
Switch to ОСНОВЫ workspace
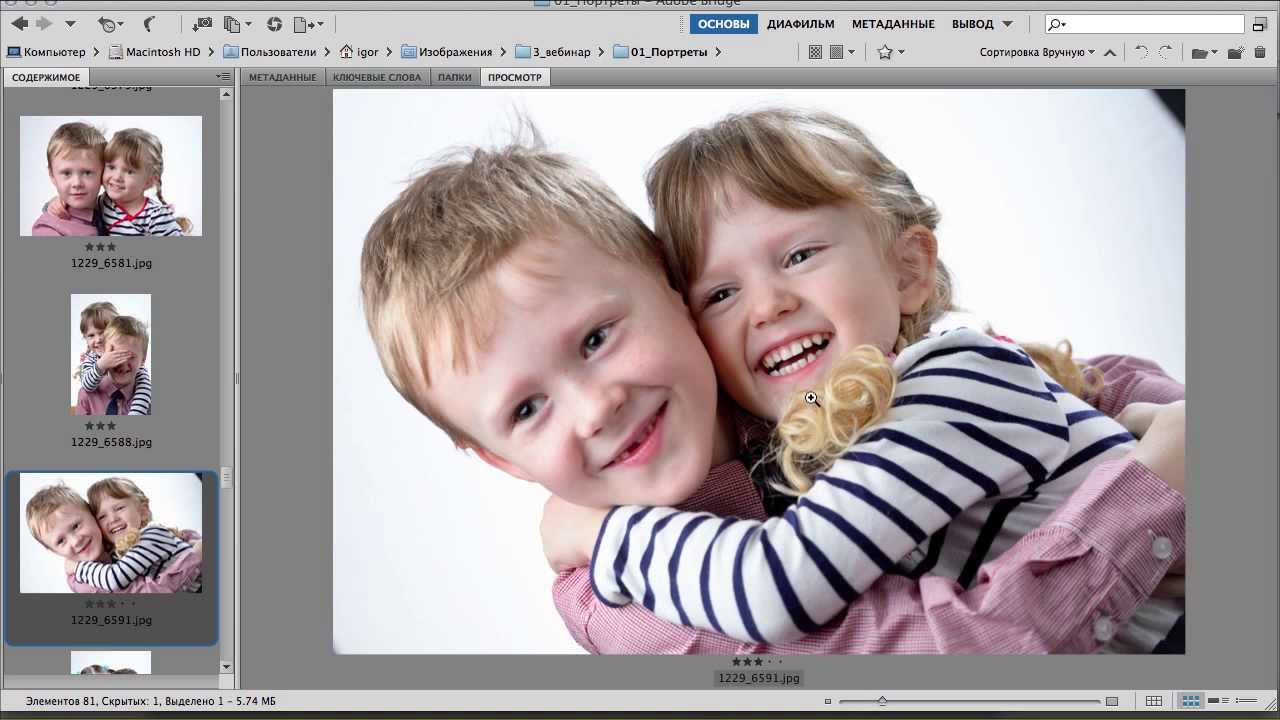pyautogui.click(x=724, y=24)
